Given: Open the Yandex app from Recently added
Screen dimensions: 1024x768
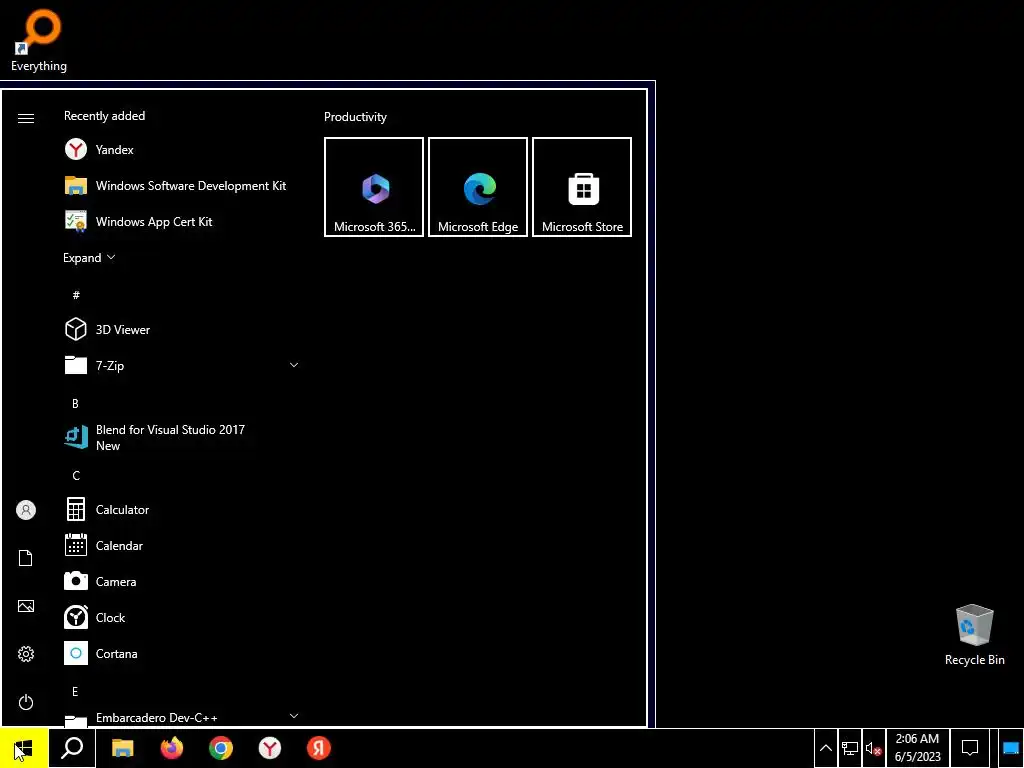Looking at the screenshot, I should pyautogui.click(x=181, y=150).
